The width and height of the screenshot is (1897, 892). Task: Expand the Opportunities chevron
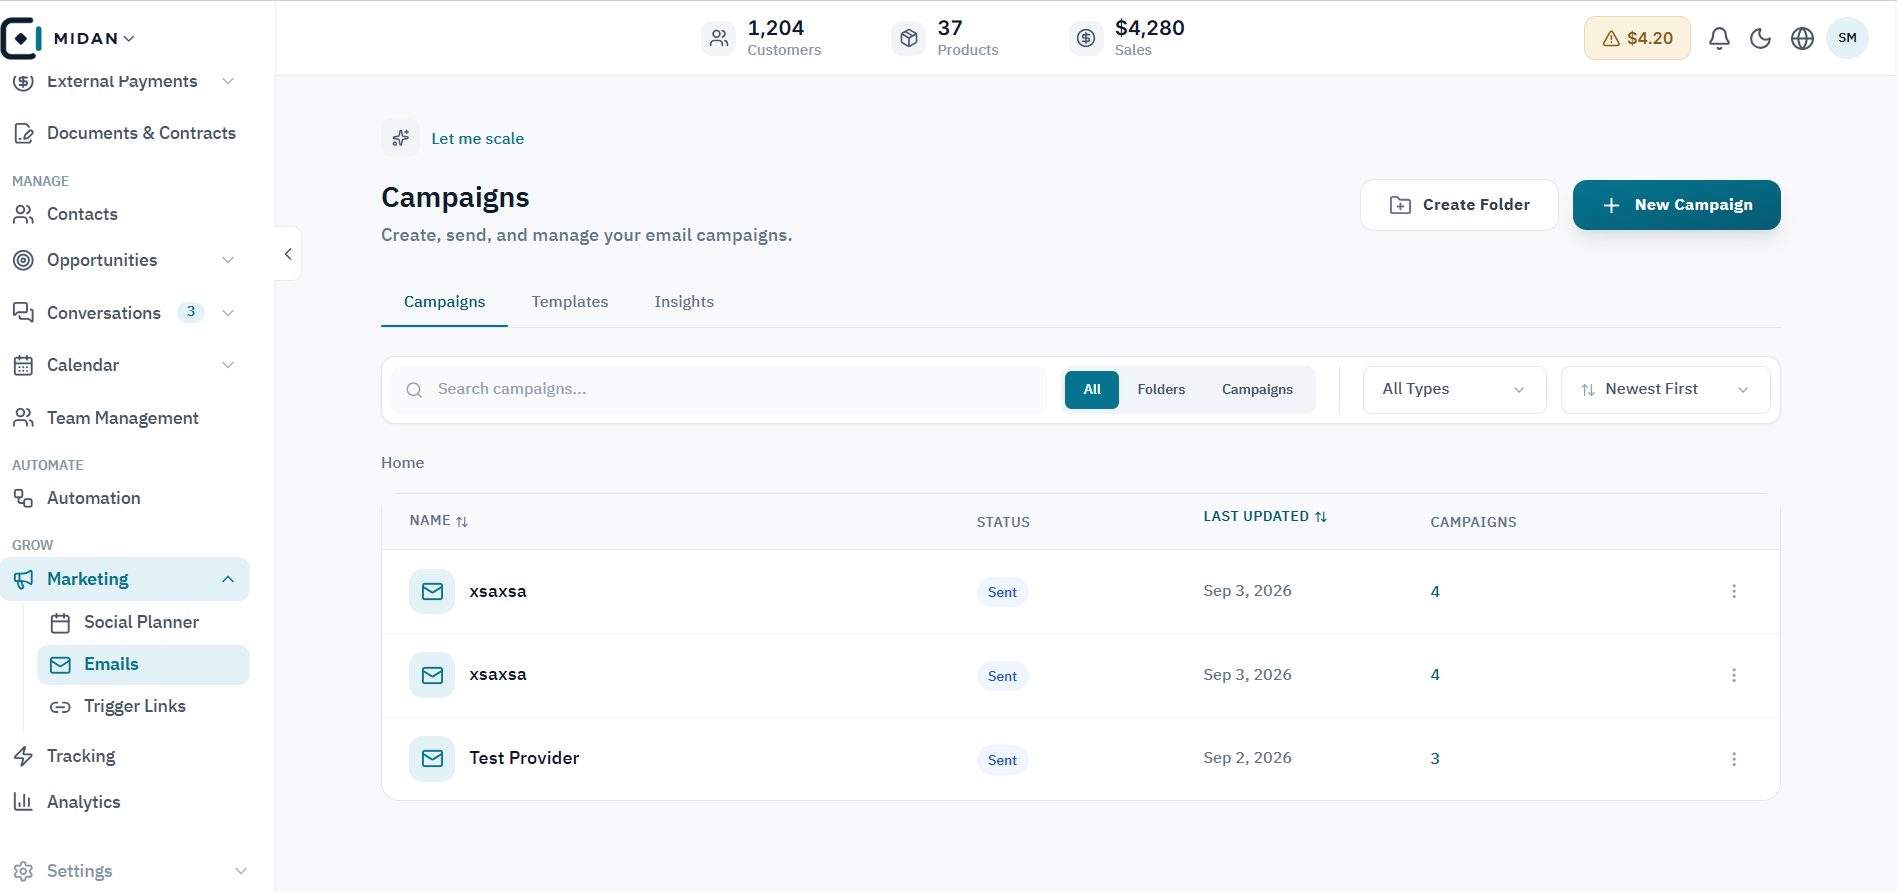click(228, 260)
